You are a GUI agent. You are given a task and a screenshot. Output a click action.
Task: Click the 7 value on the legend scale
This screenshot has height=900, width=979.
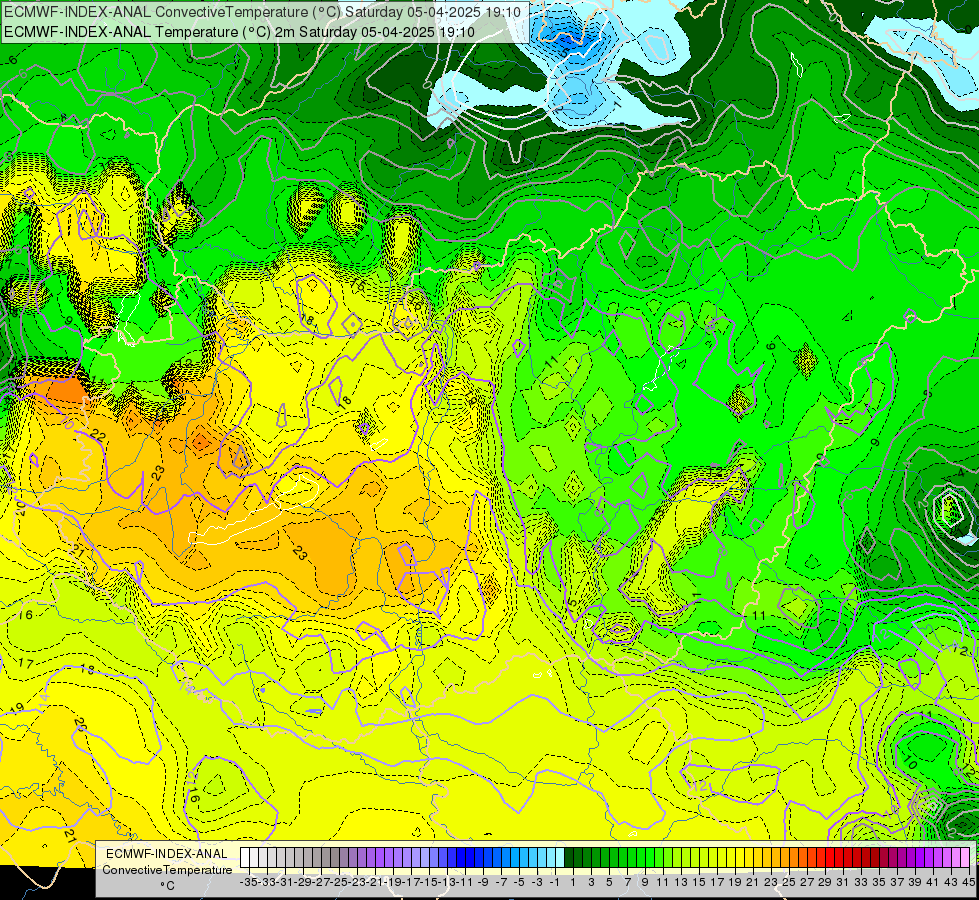[627, 882]
